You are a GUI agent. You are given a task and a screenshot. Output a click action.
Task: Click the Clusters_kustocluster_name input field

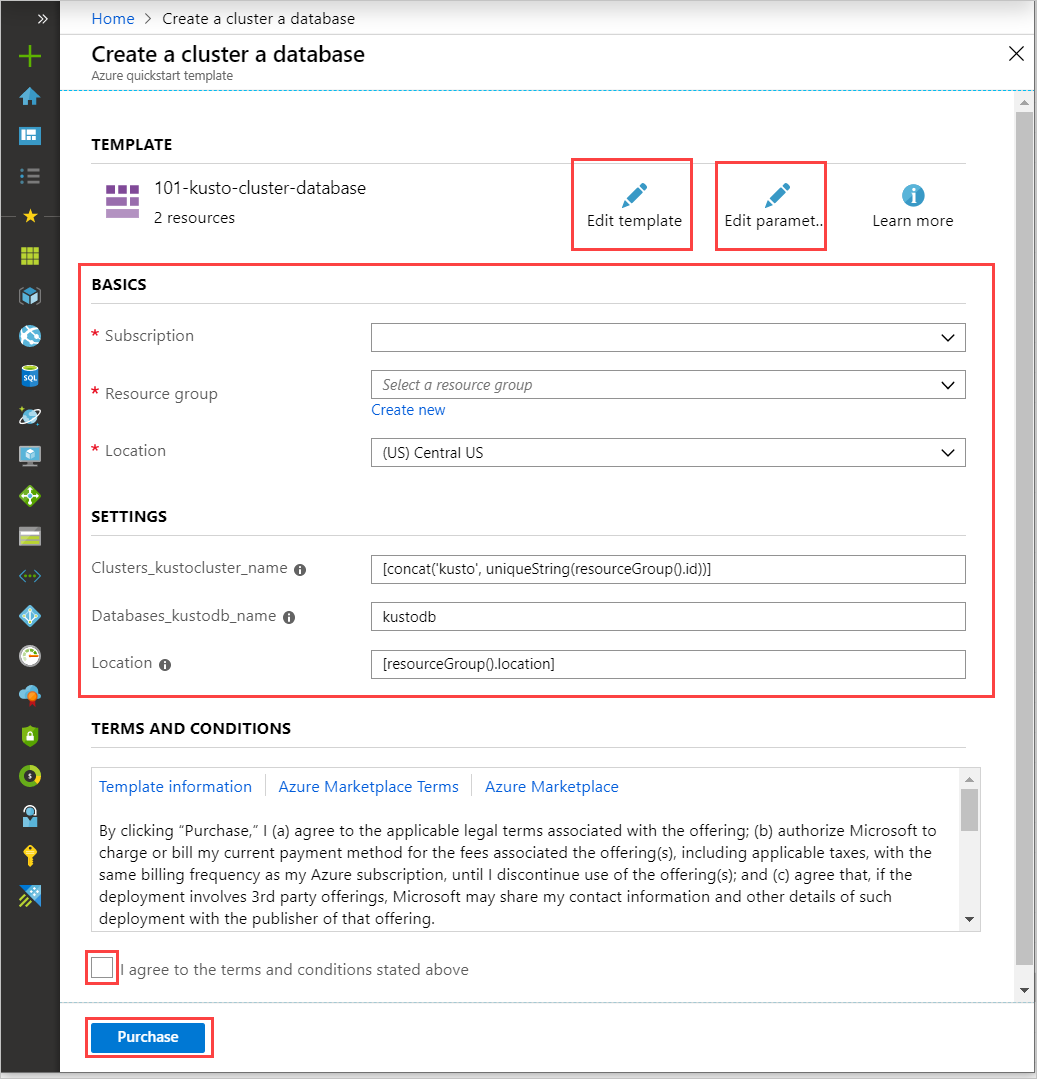coord(667,569)
